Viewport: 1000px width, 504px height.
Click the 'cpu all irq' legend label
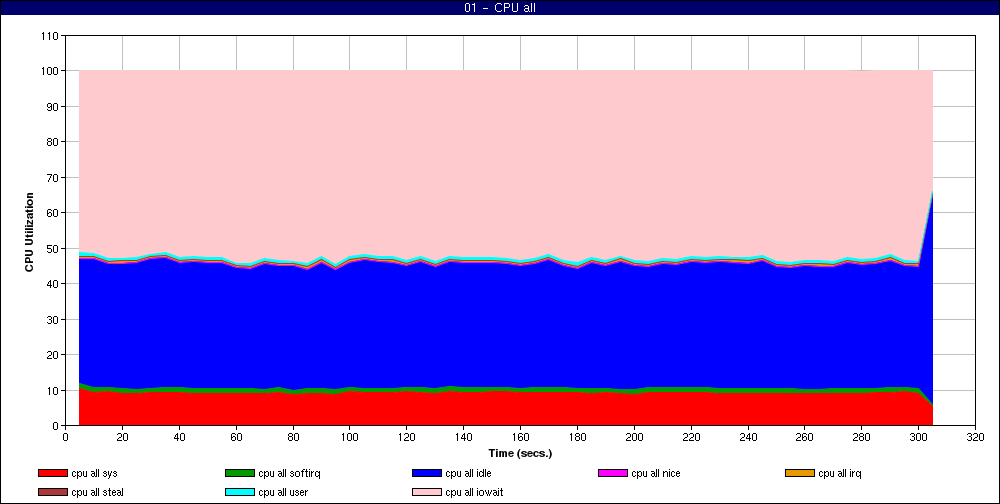[840, 473]
